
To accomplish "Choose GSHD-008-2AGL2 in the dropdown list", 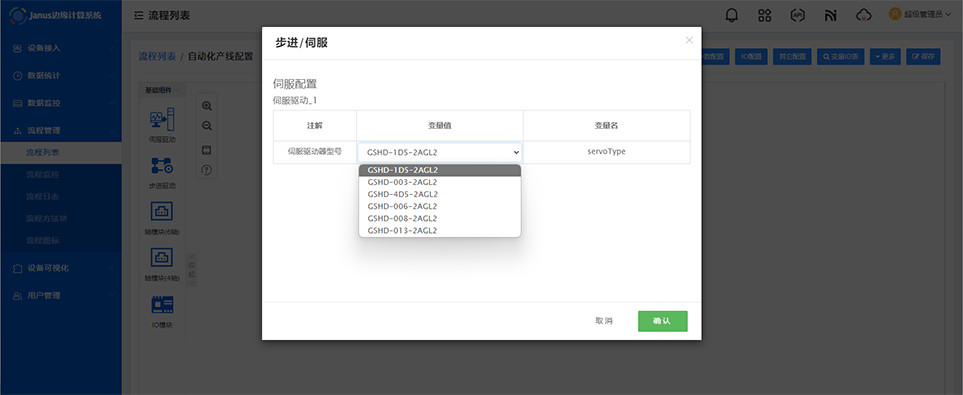I will tap(440, 219).
